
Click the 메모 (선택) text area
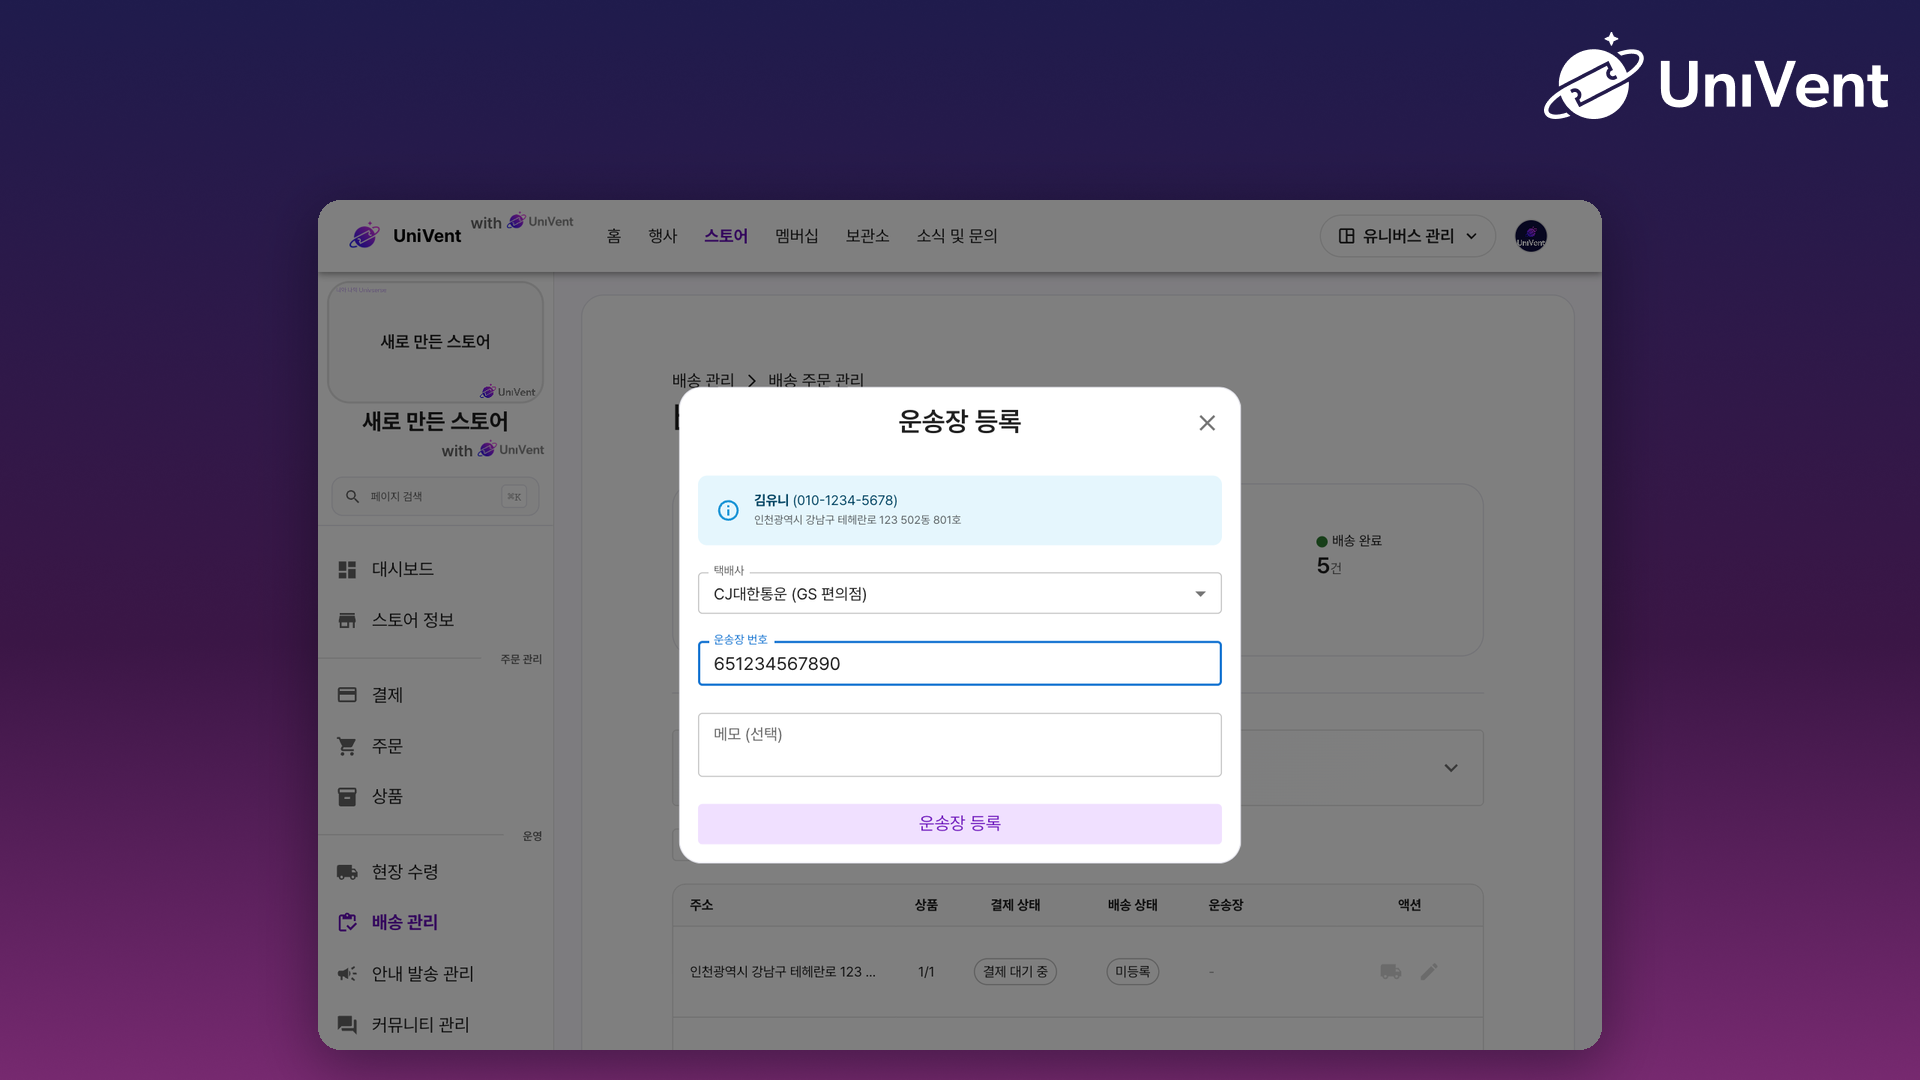point(959,744)
